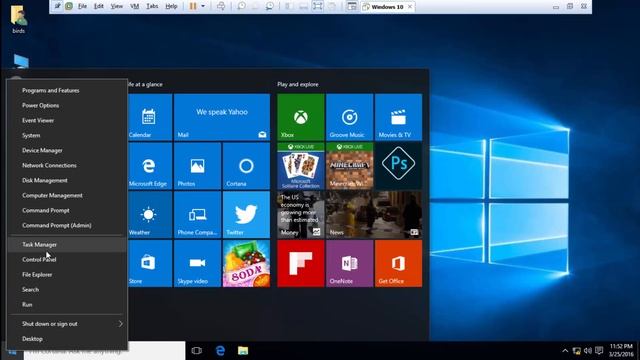Open the VMware View menu

coord(117,6)
